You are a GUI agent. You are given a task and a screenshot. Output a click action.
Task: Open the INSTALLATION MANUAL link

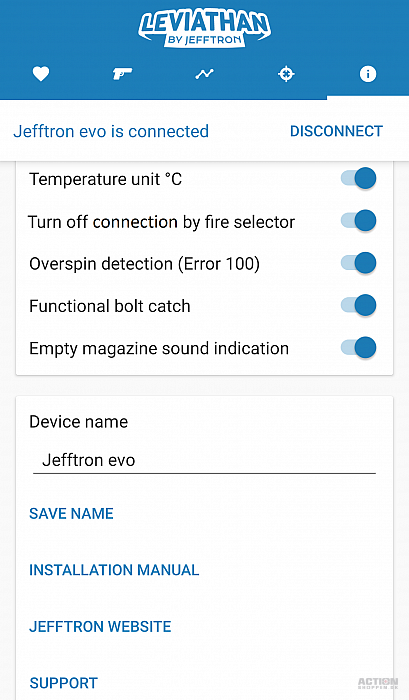114,570
